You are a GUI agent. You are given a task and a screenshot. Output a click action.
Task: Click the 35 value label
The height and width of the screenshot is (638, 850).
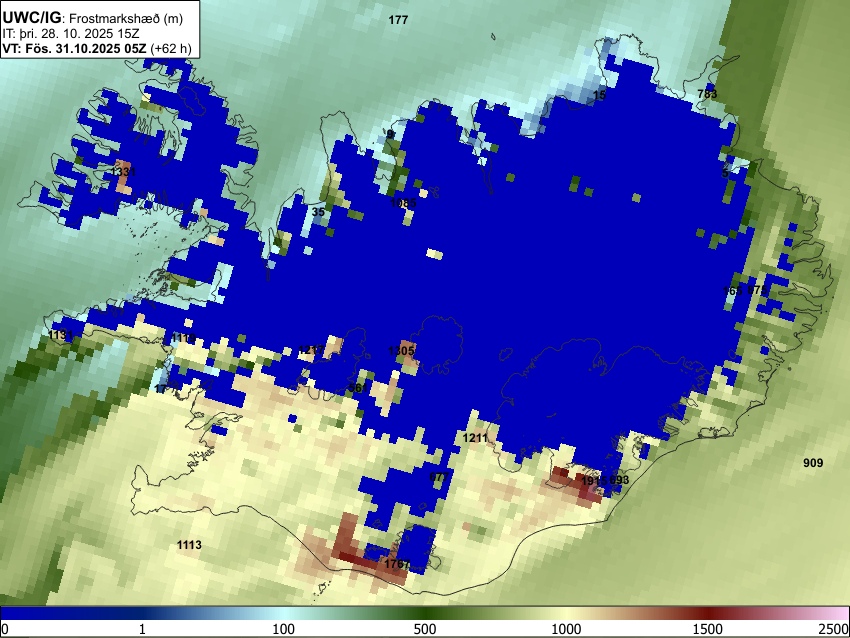(x=319, y=211)
